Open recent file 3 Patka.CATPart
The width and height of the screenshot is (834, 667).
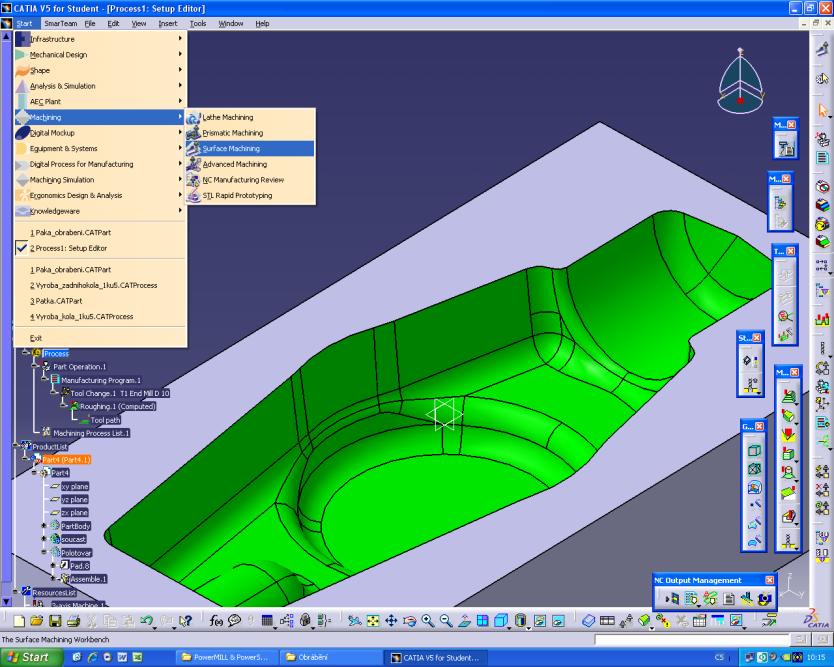(x=100, y=301)
